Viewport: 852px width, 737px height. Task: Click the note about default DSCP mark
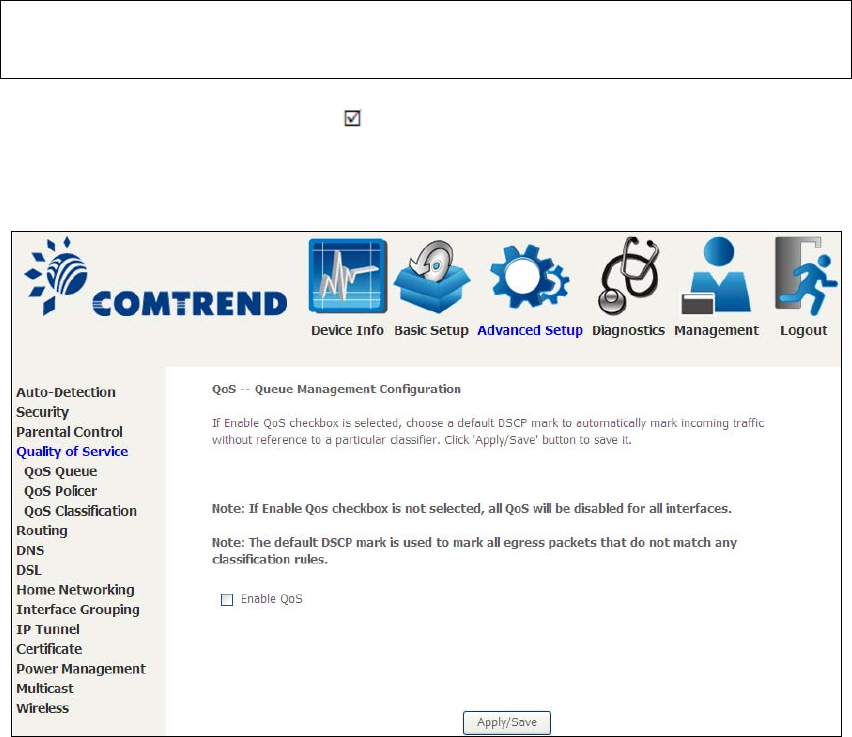coord(474,551)
